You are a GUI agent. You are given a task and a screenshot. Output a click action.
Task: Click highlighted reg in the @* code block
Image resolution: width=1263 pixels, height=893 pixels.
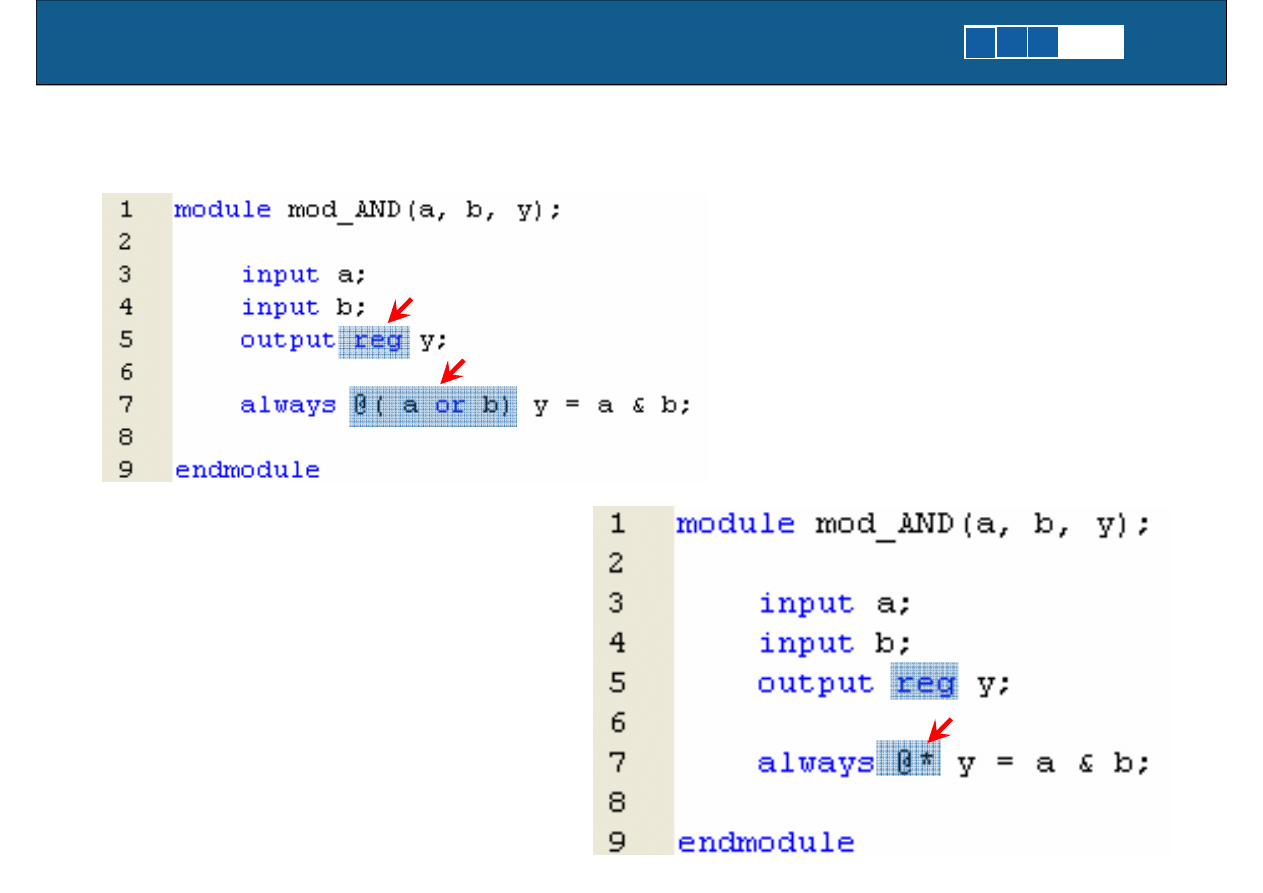925,684
